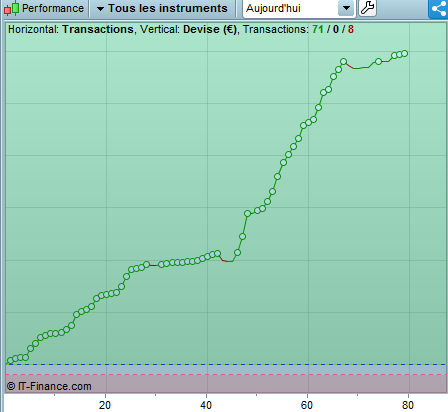Screen dimensions: 448x412
Task: Click the red dashed threshold line
Action: point(226,375)
